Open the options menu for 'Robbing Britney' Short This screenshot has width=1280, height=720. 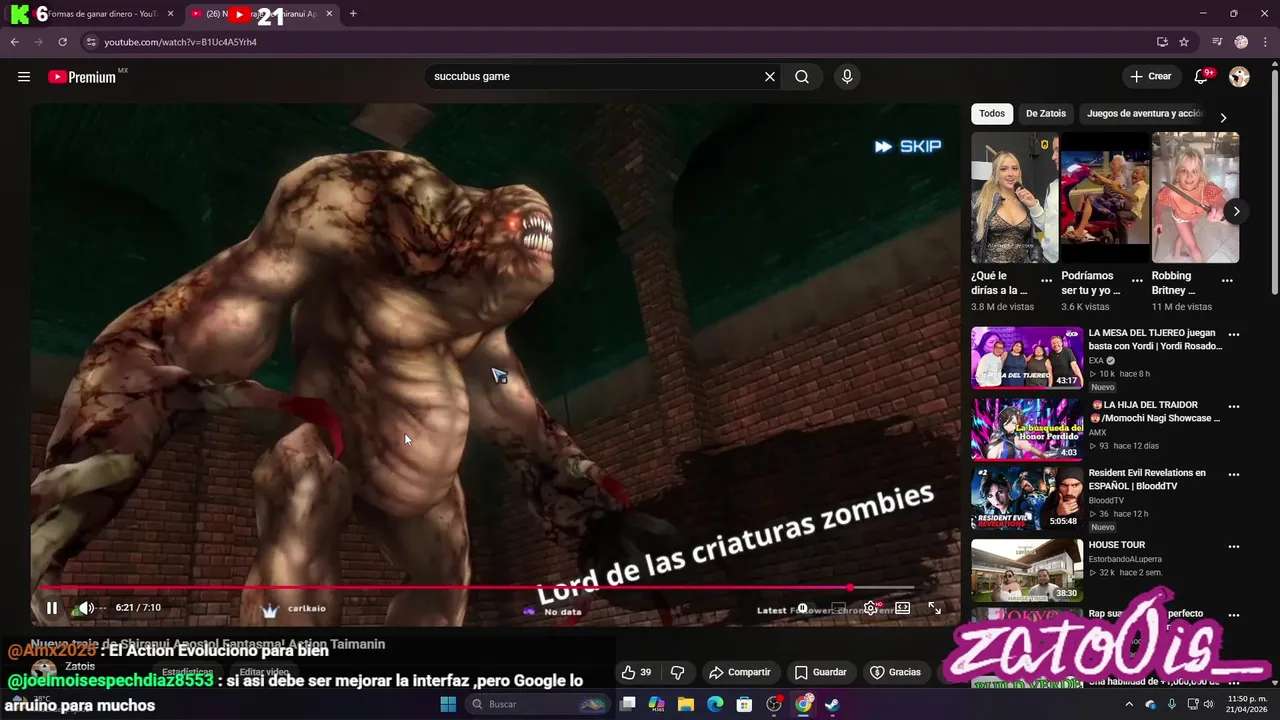click(1227, 281)
